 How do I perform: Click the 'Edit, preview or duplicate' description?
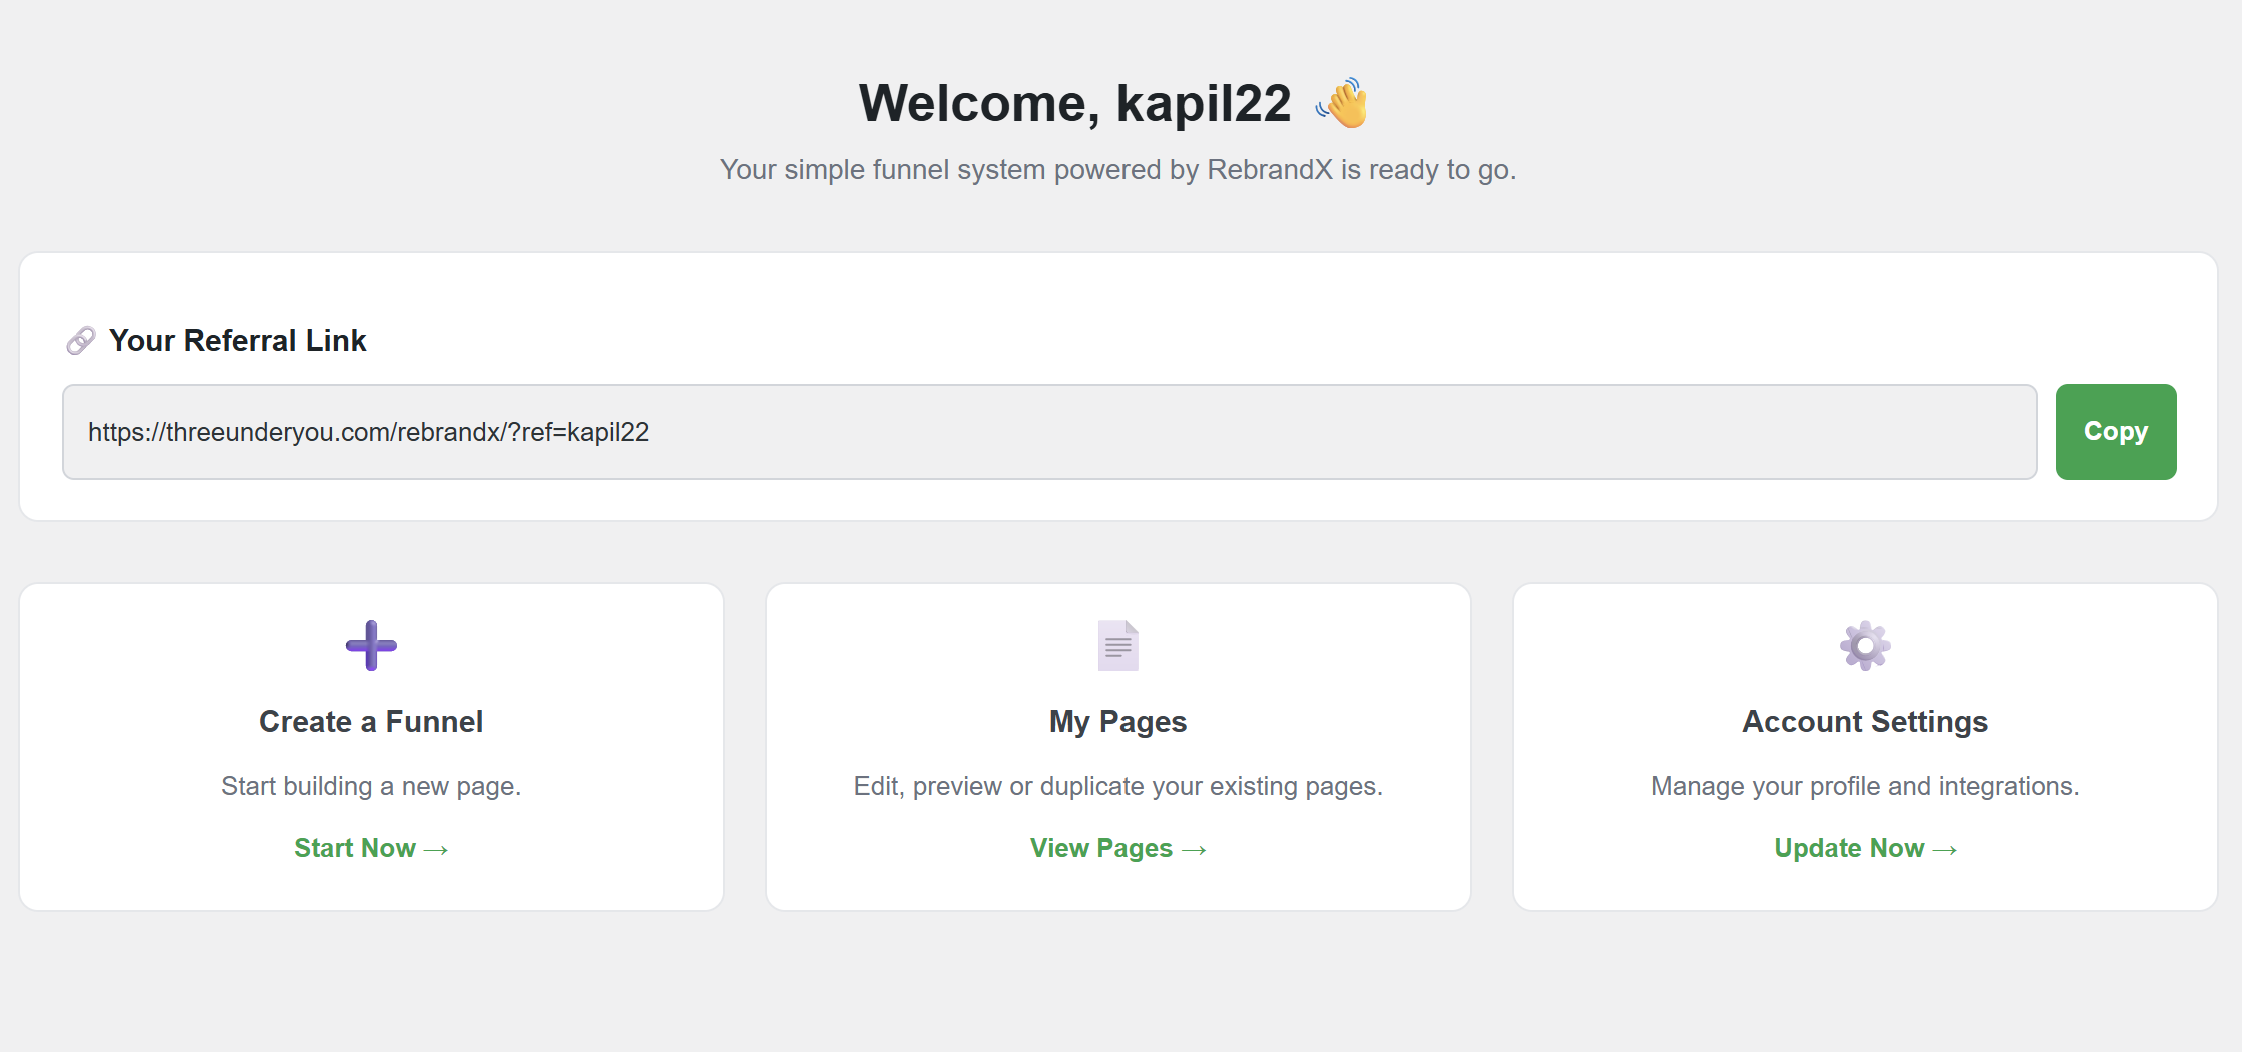pyautogui.click(x=1118, y=786)
